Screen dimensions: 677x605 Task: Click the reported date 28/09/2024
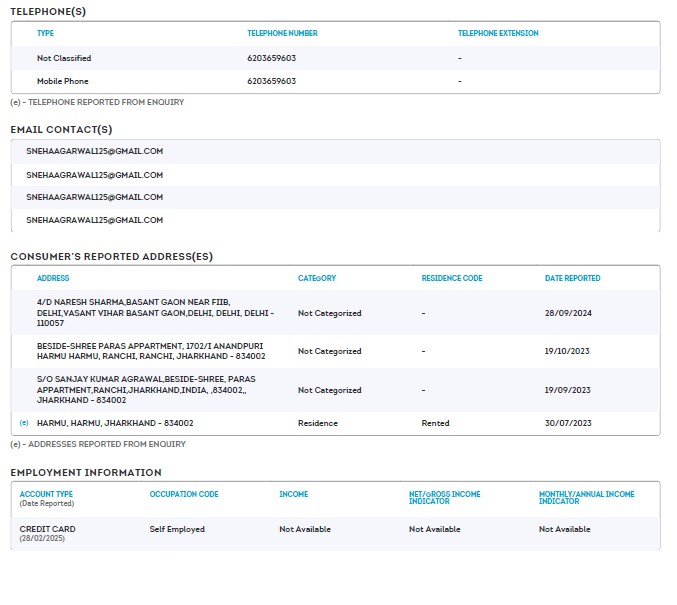tap(568, 313)
